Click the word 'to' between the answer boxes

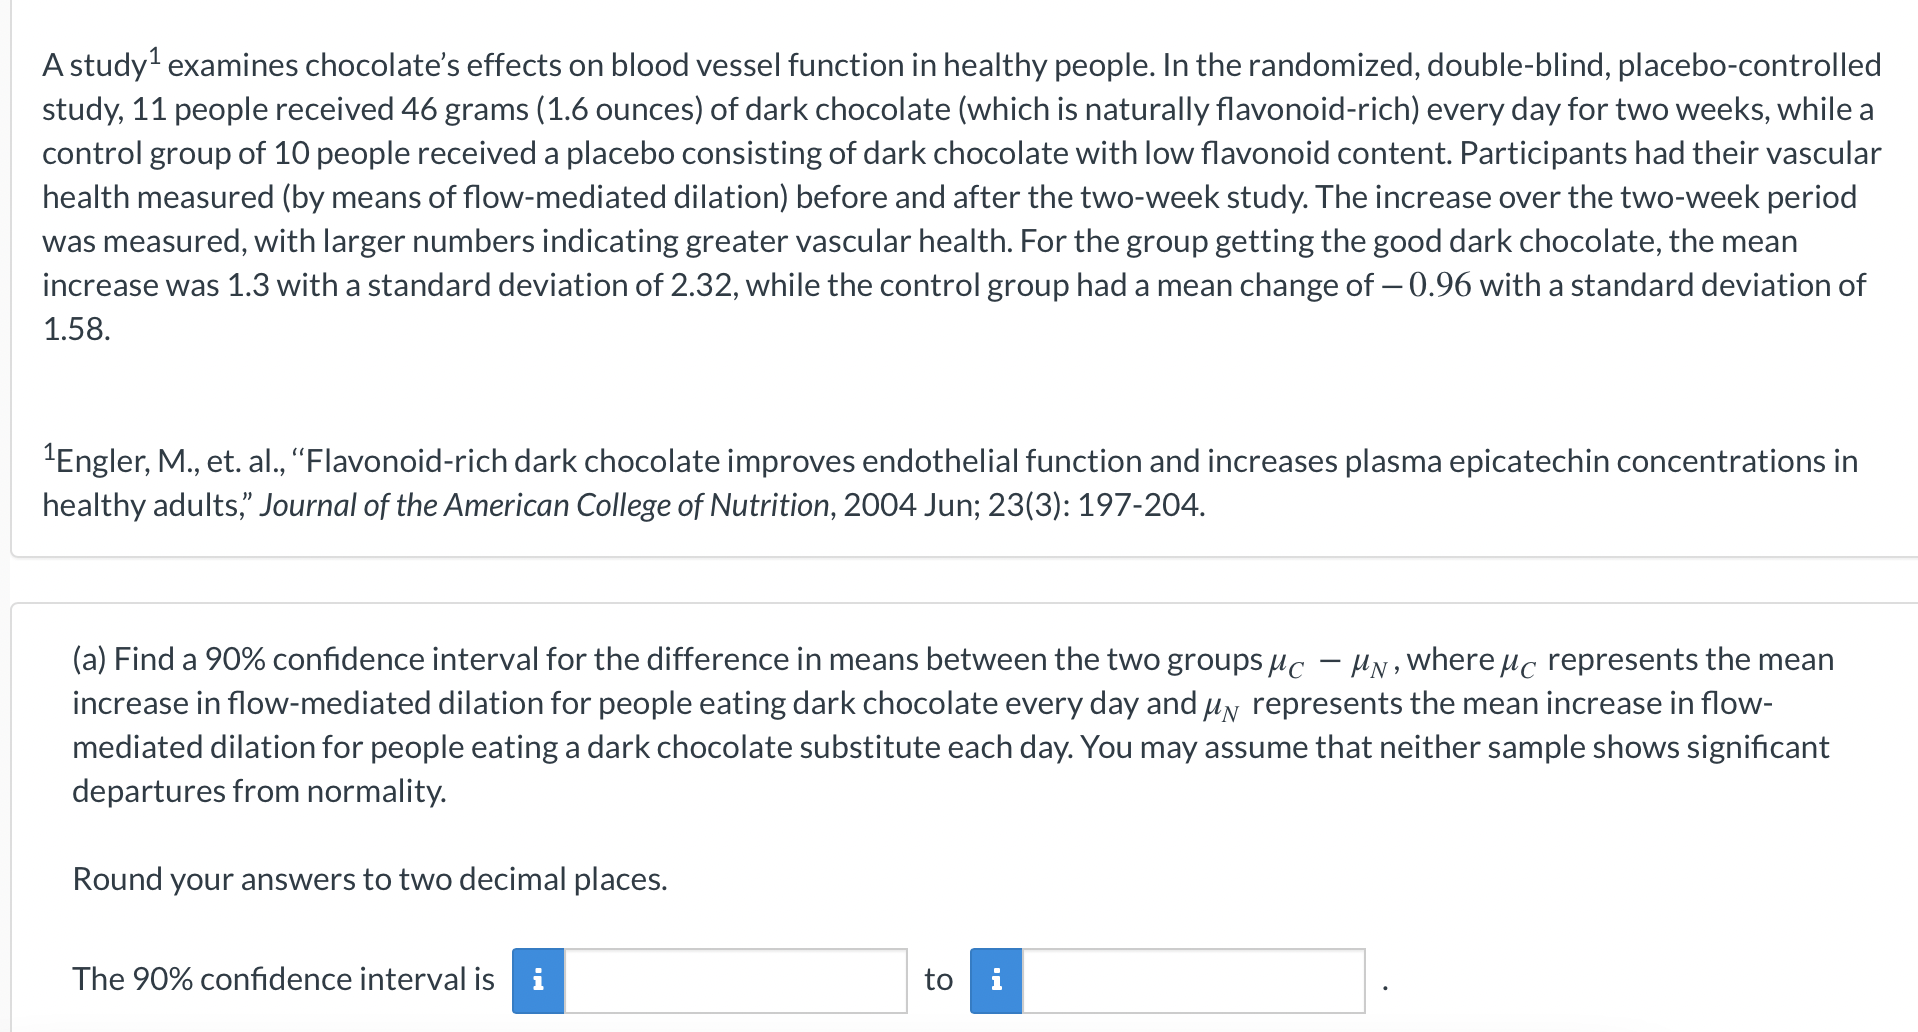[938, 980]
